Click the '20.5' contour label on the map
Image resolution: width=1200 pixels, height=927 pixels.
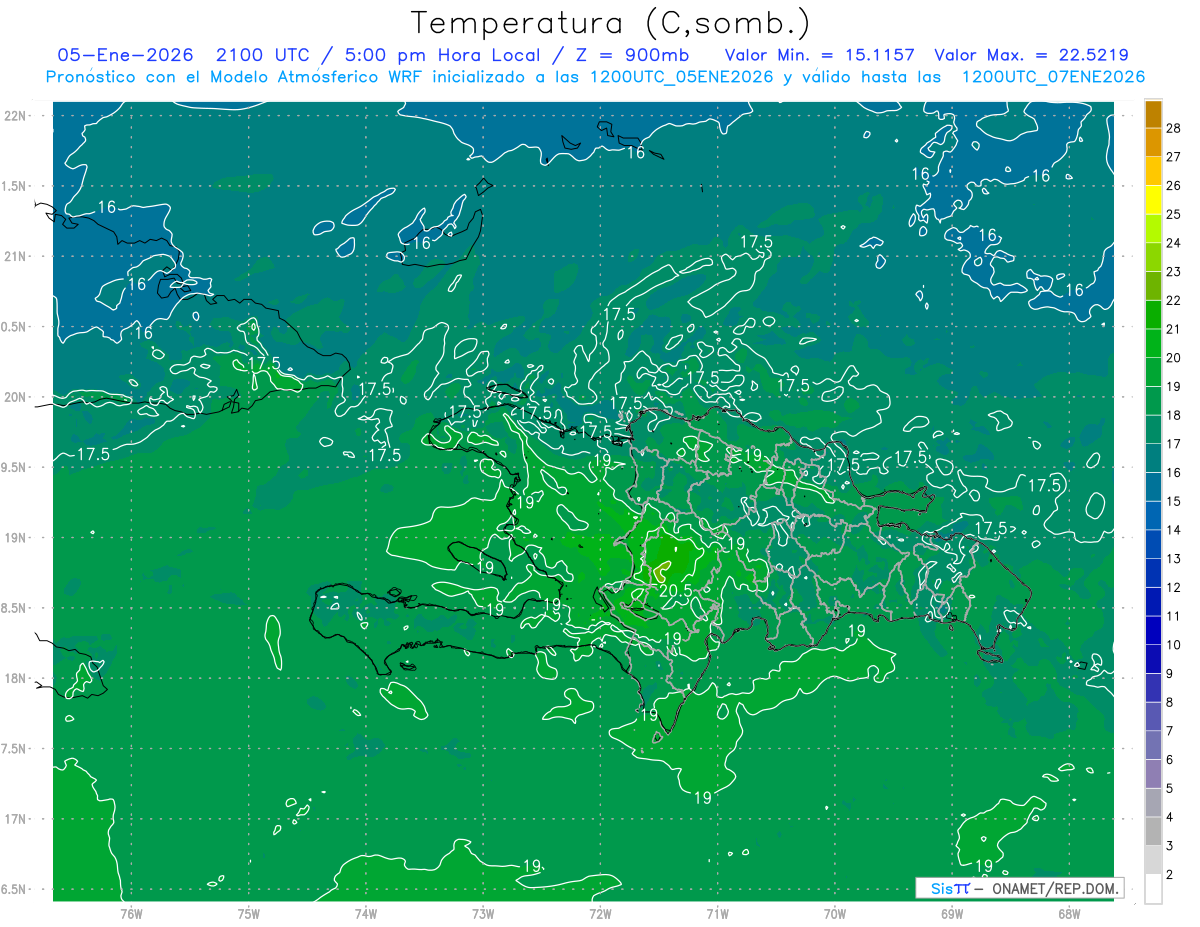(x=676, y=591)
